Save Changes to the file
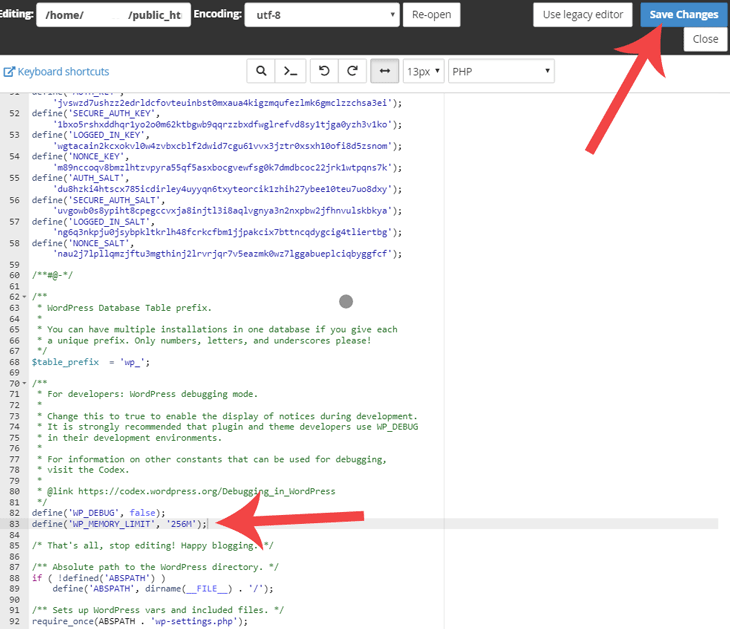This screenshot has width=730, height=629. [683, 15]
